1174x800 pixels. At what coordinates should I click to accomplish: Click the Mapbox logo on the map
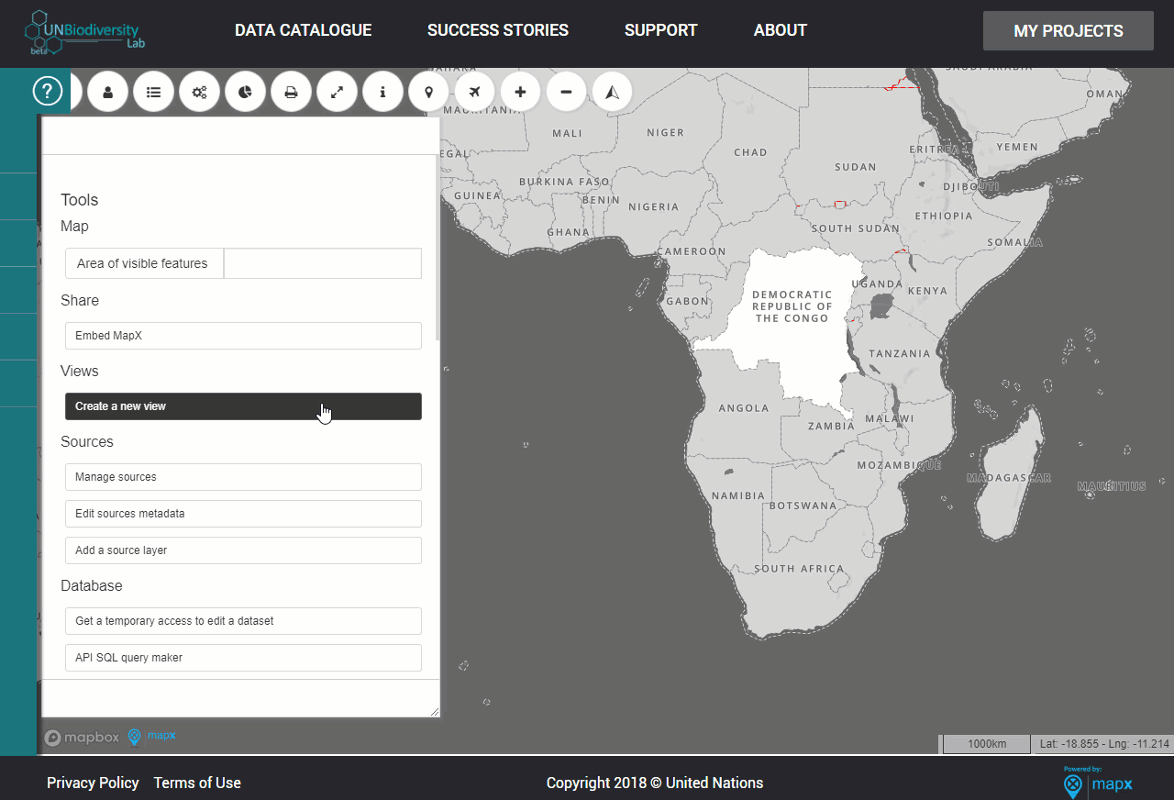click(82, 737)
